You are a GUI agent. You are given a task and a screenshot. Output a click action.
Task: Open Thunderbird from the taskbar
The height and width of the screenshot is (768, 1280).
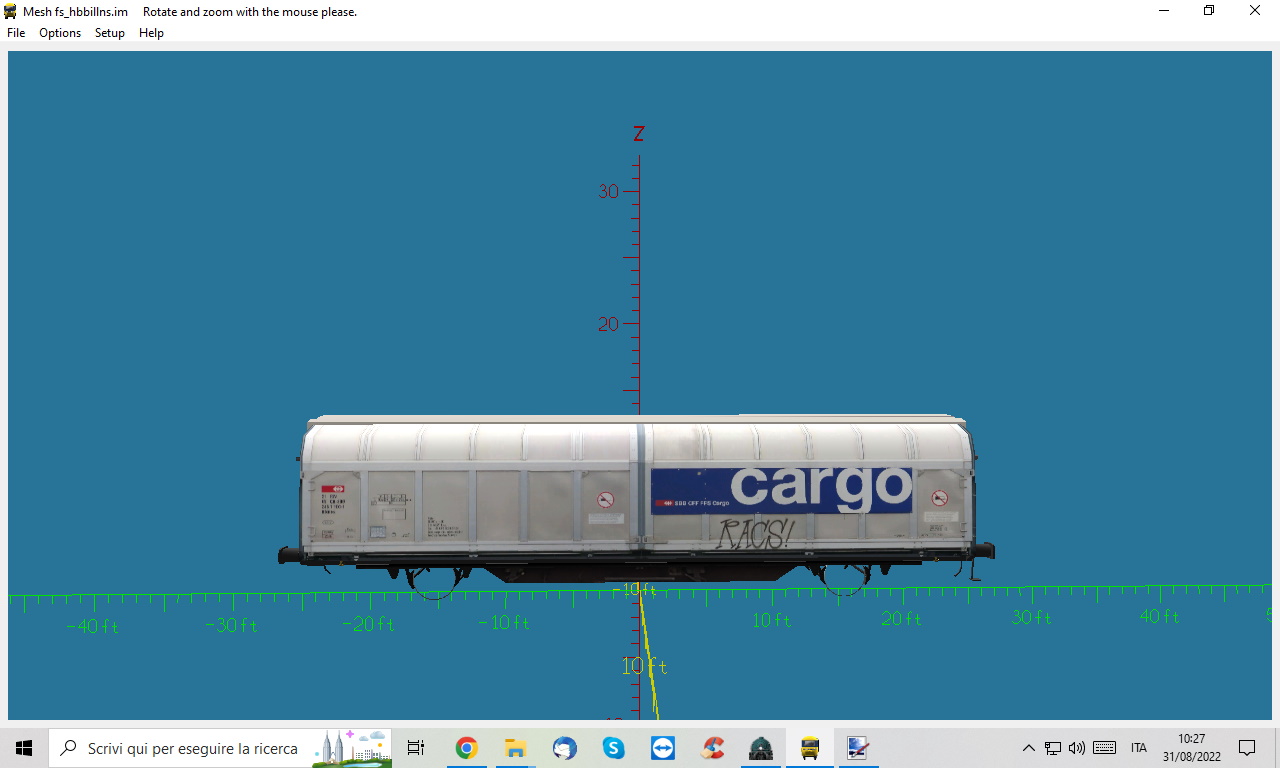(x=564, y=748)
